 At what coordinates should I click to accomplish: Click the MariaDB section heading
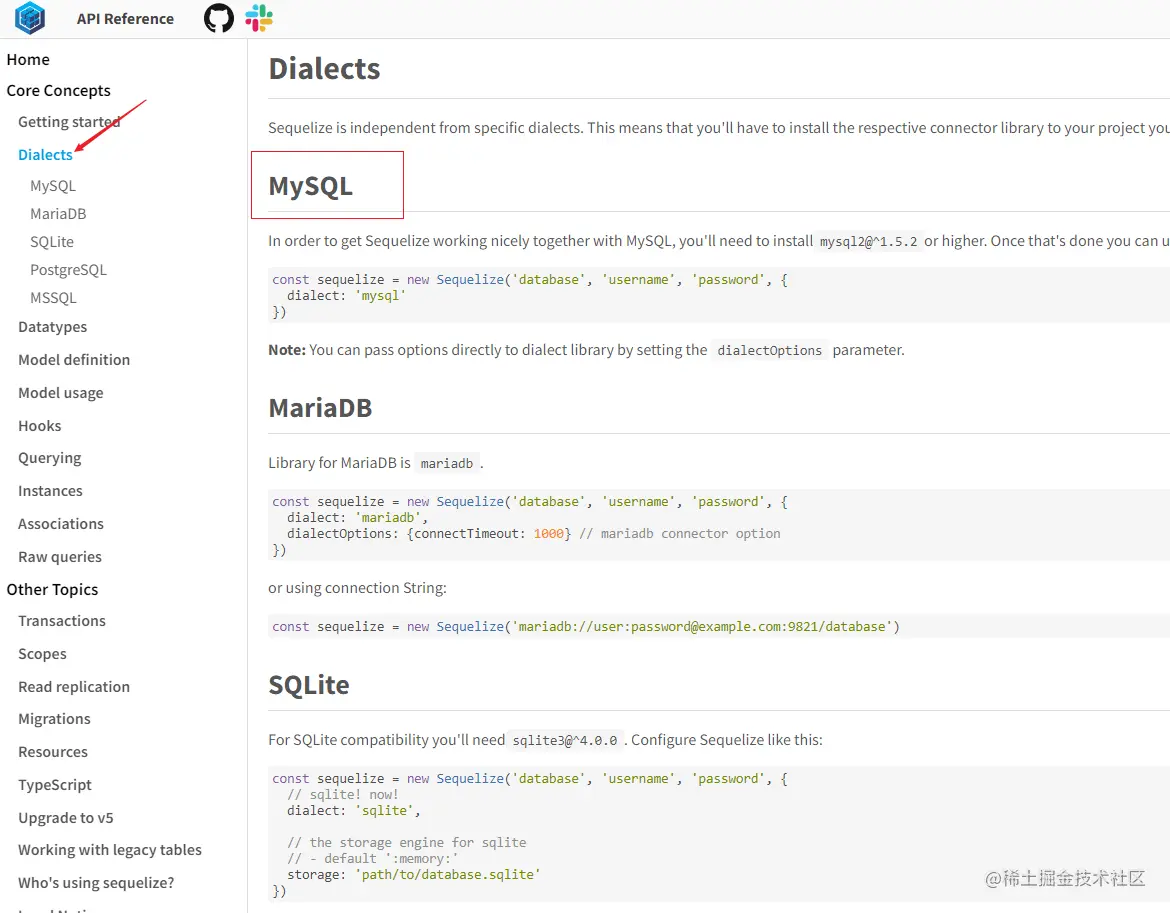(320, 408)
